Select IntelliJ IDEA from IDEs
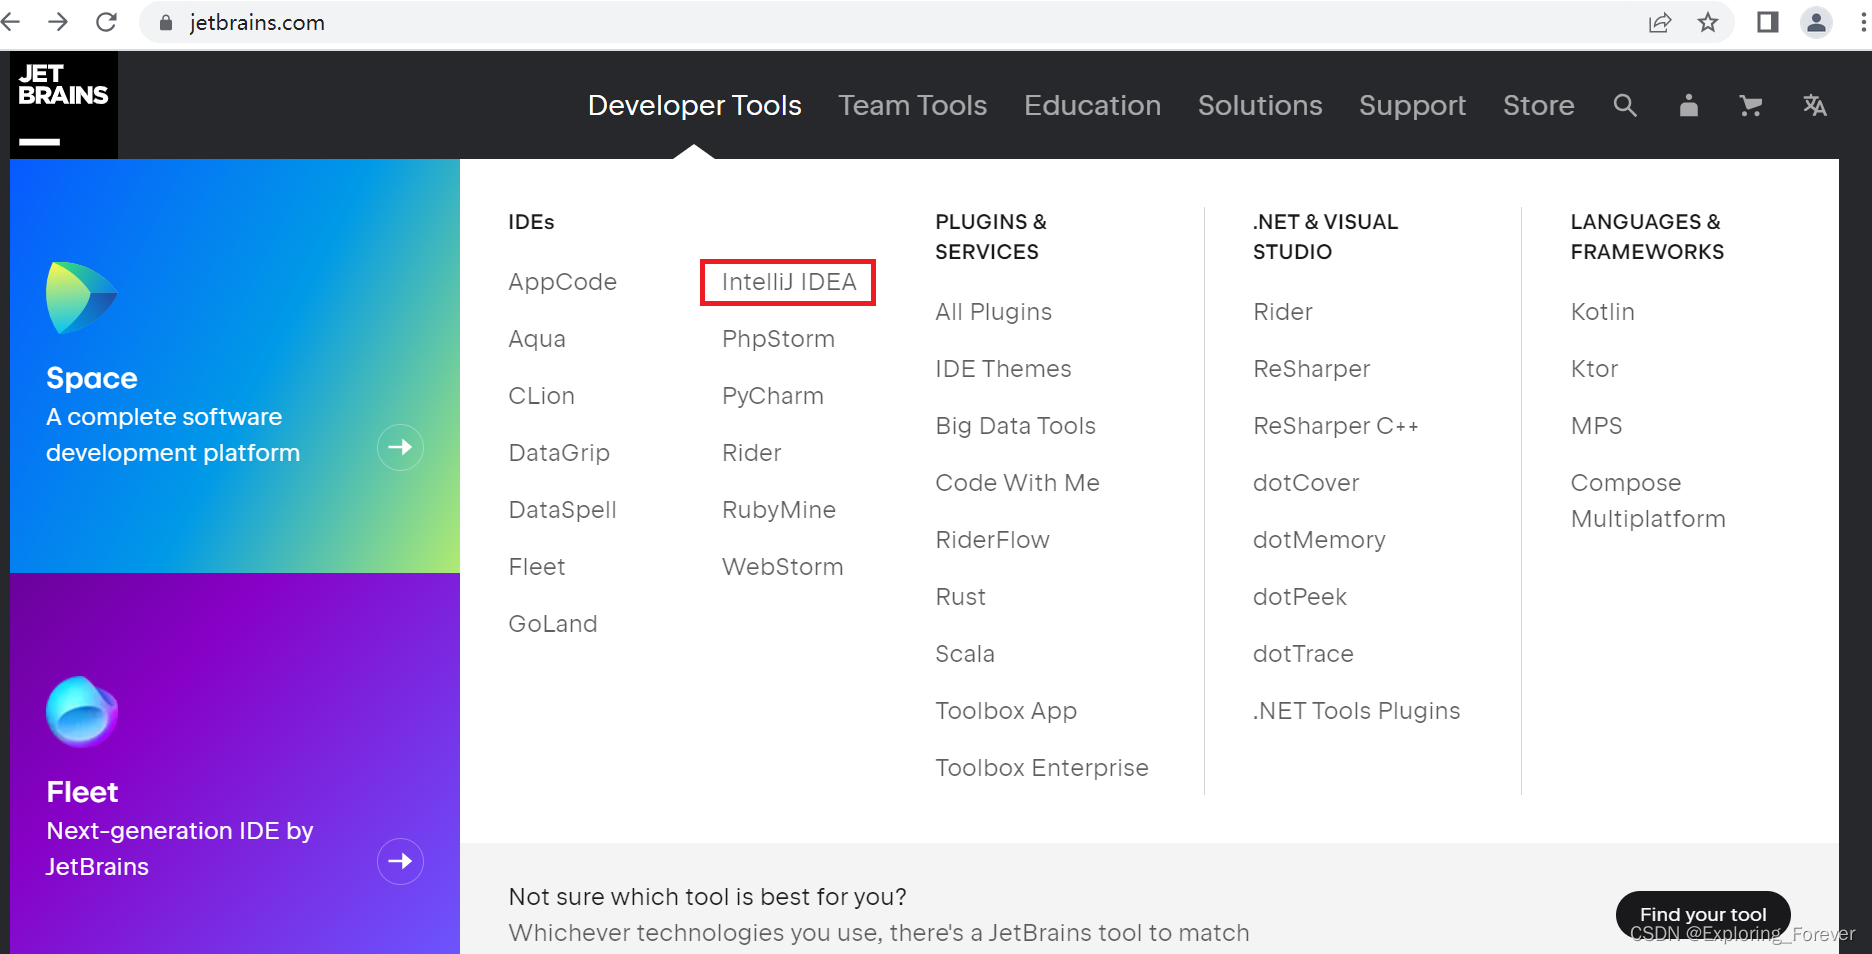 [x=789, y=282]
